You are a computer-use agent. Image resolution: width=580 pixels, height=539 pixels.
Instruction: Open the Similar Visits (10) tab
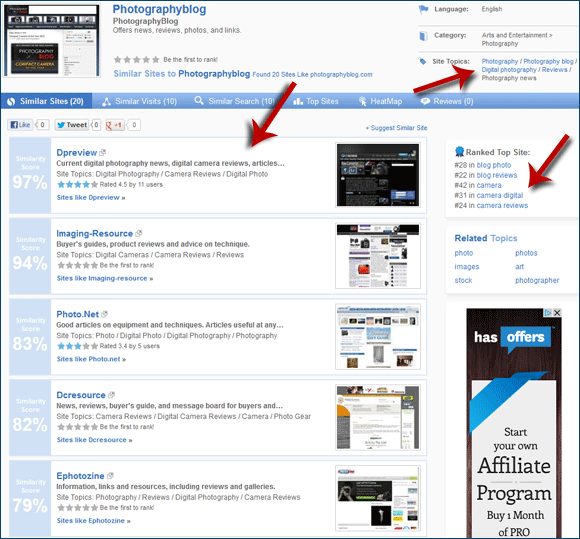(139, 101)
